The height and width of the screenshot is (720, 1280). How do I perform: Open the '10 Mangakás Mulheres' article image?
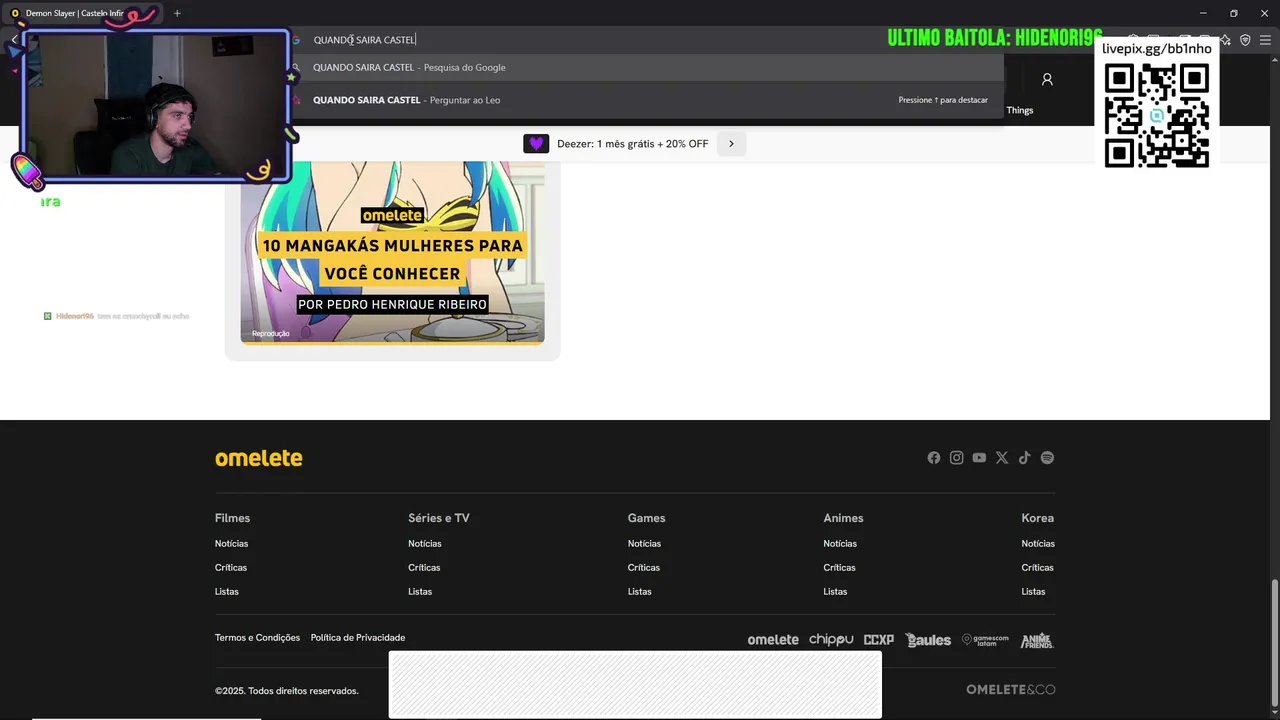pos(392,252)
